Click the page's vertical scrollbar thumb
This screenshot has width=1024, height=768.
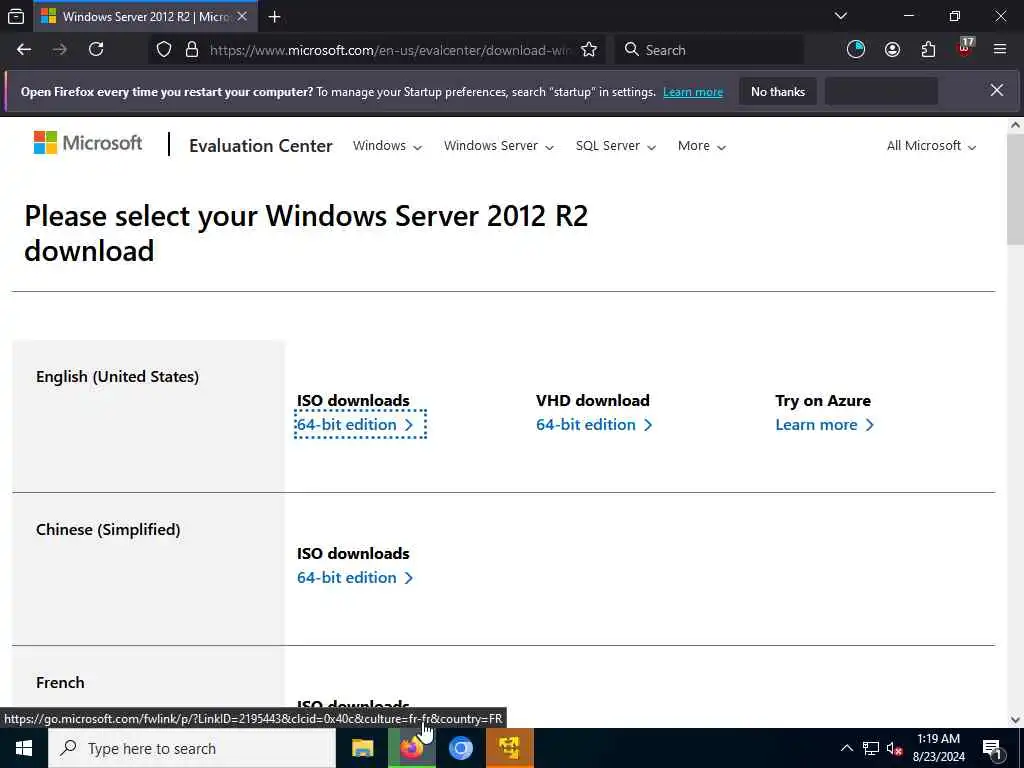pyautogui.click(x=1016, y=189)
